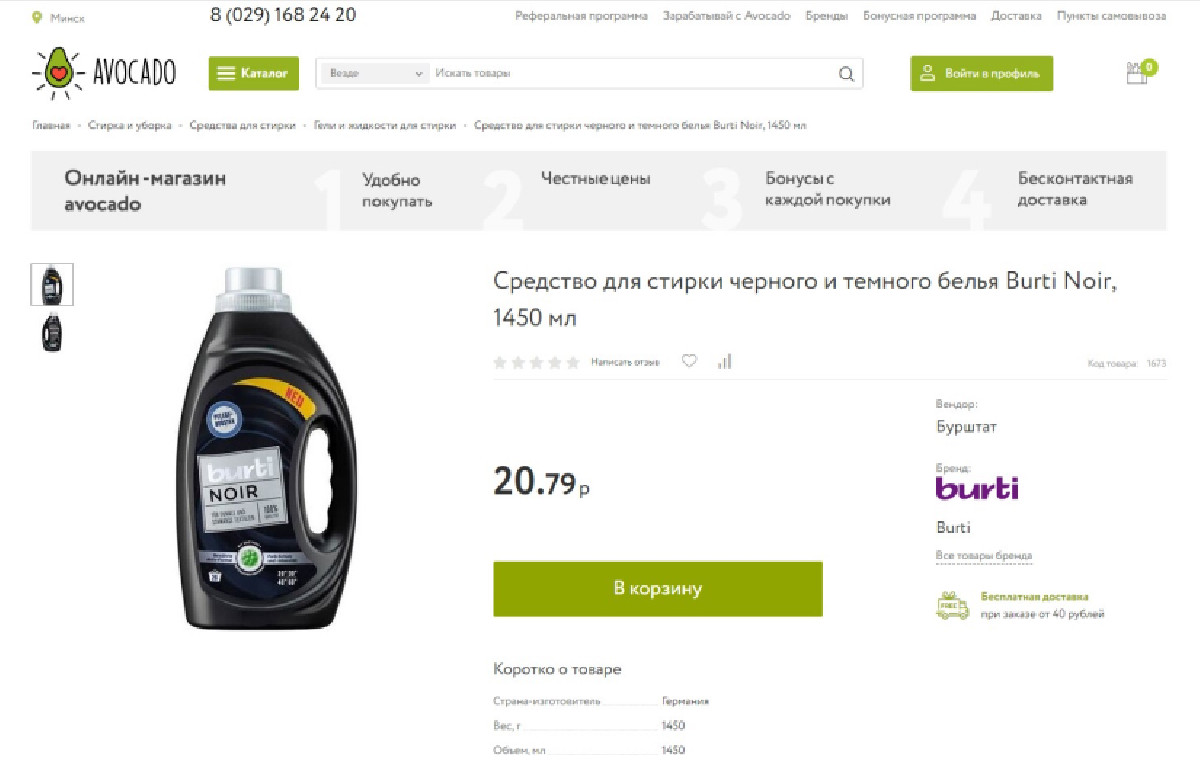Viewport: 1200px width, 763px height.
Task: Click the free delivery truck icon
Action: (952, 606)
